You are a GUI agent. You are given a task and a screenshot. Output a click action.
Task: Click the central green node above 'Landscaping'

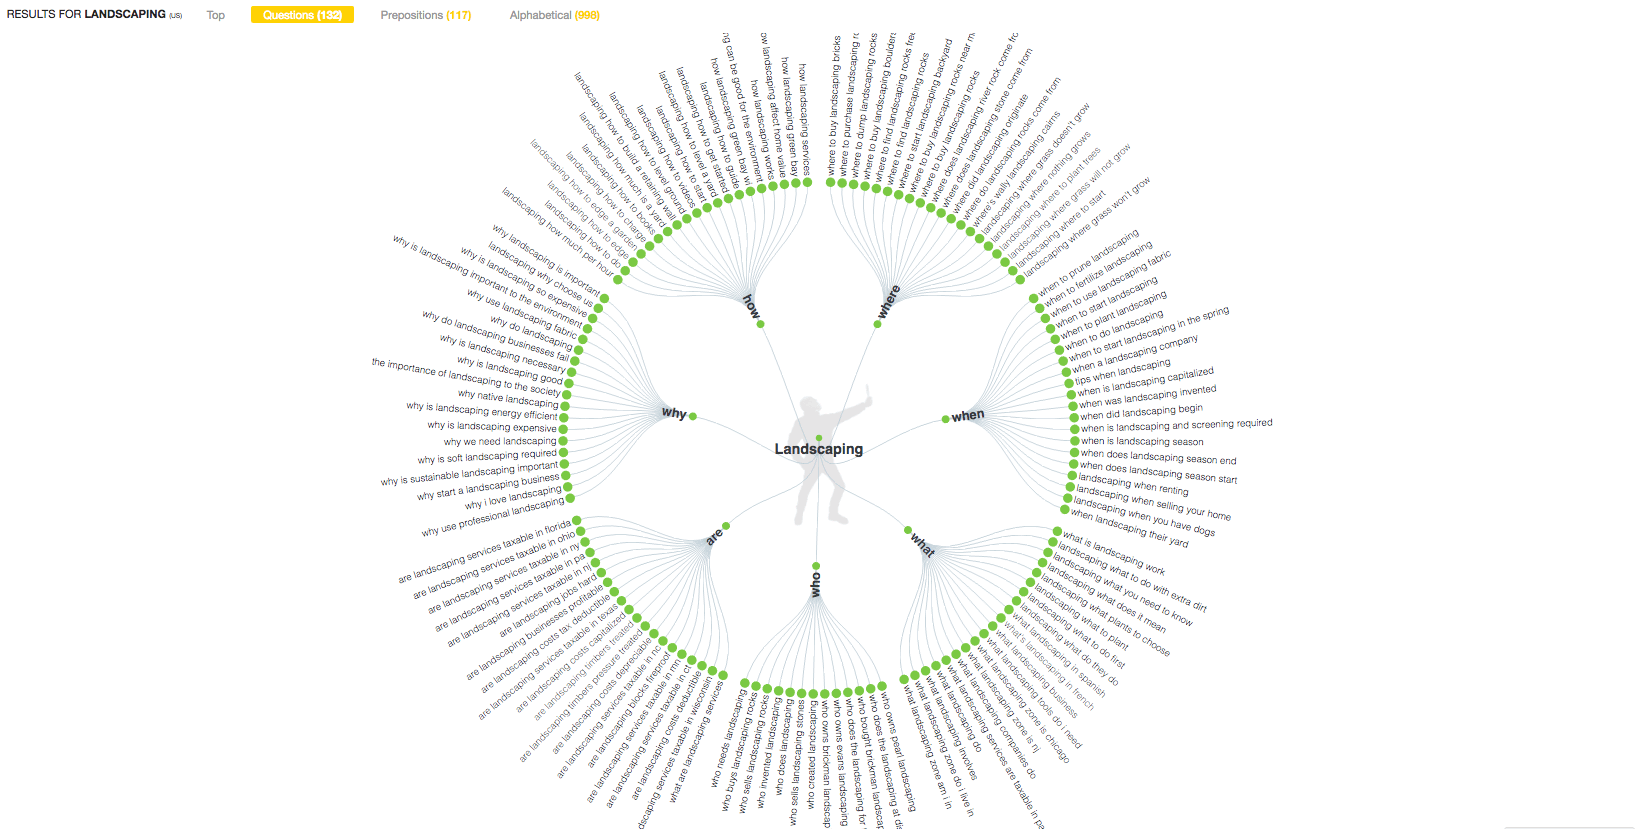tap(818, 438)
